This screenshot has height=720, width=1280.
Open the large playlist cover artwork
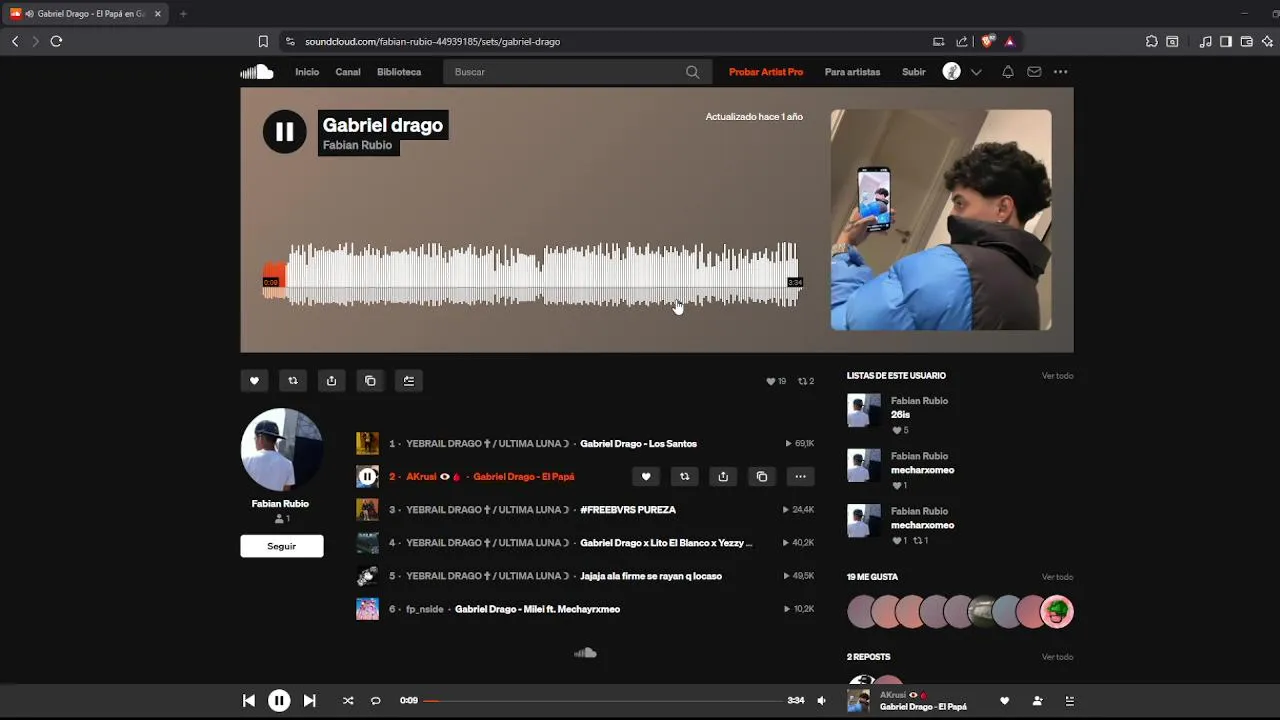pyautogui.click(x=941, y=220)
